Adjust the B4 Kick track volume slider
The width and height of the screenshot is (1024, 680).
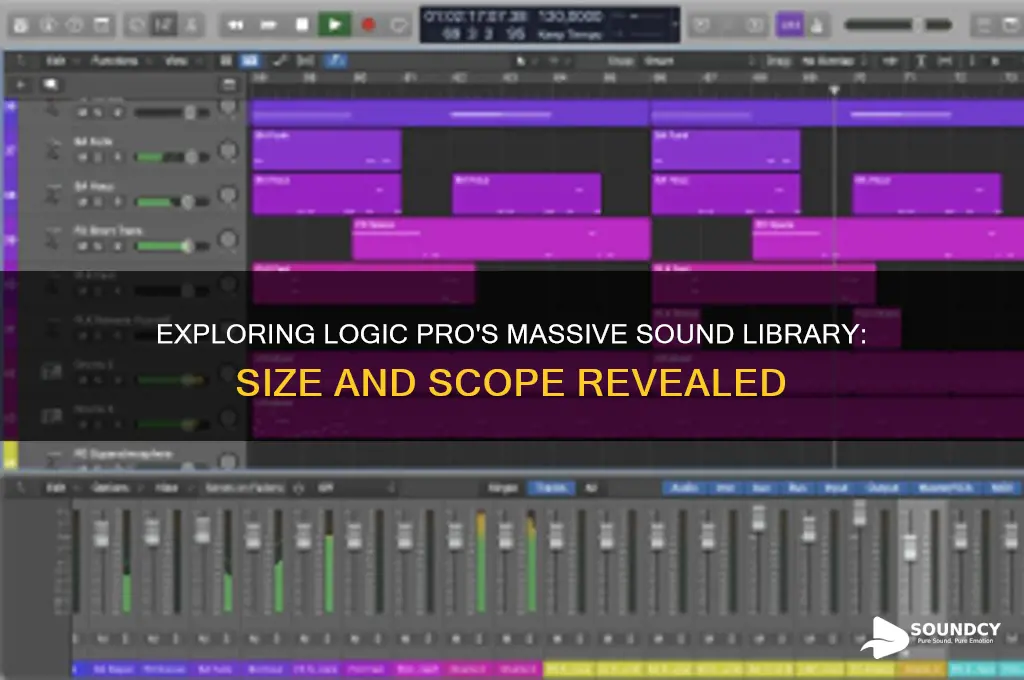point(172,157)
